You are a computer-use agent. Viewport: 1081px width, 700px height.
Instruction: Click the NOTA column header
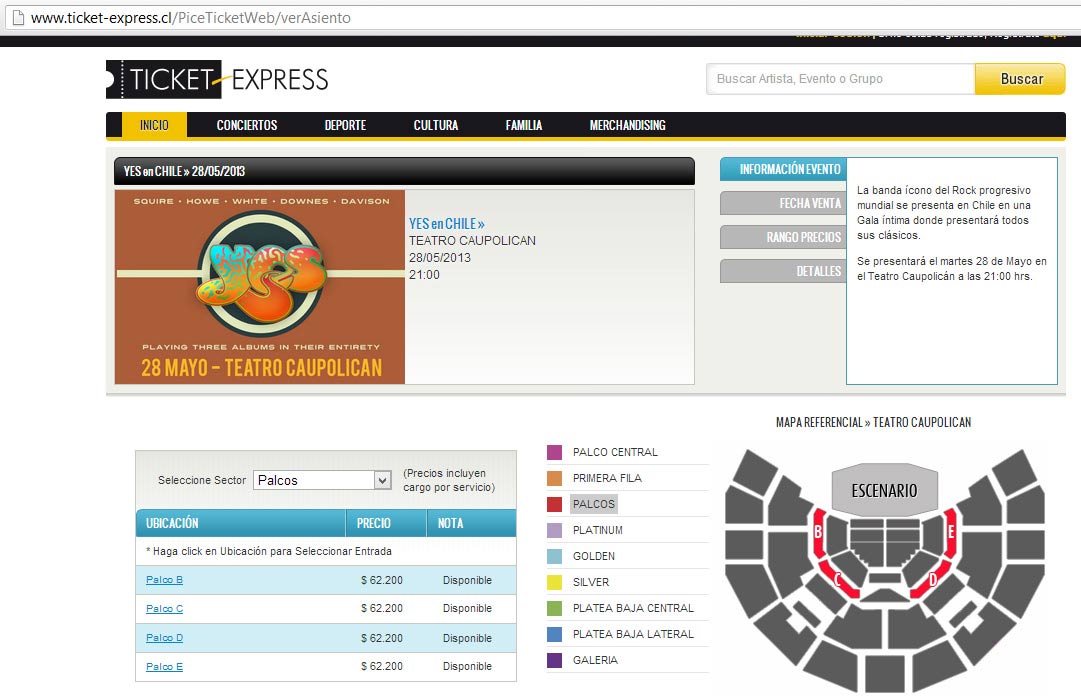click(472, 523)
